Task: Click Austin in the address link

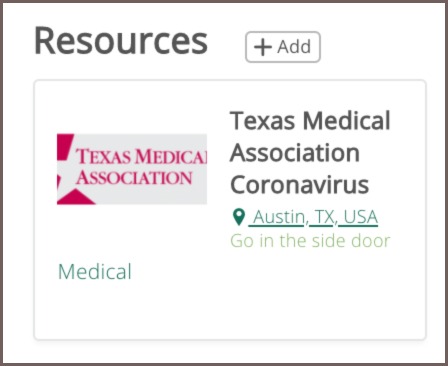Action: pyautogui.click(x=279, y=217)
